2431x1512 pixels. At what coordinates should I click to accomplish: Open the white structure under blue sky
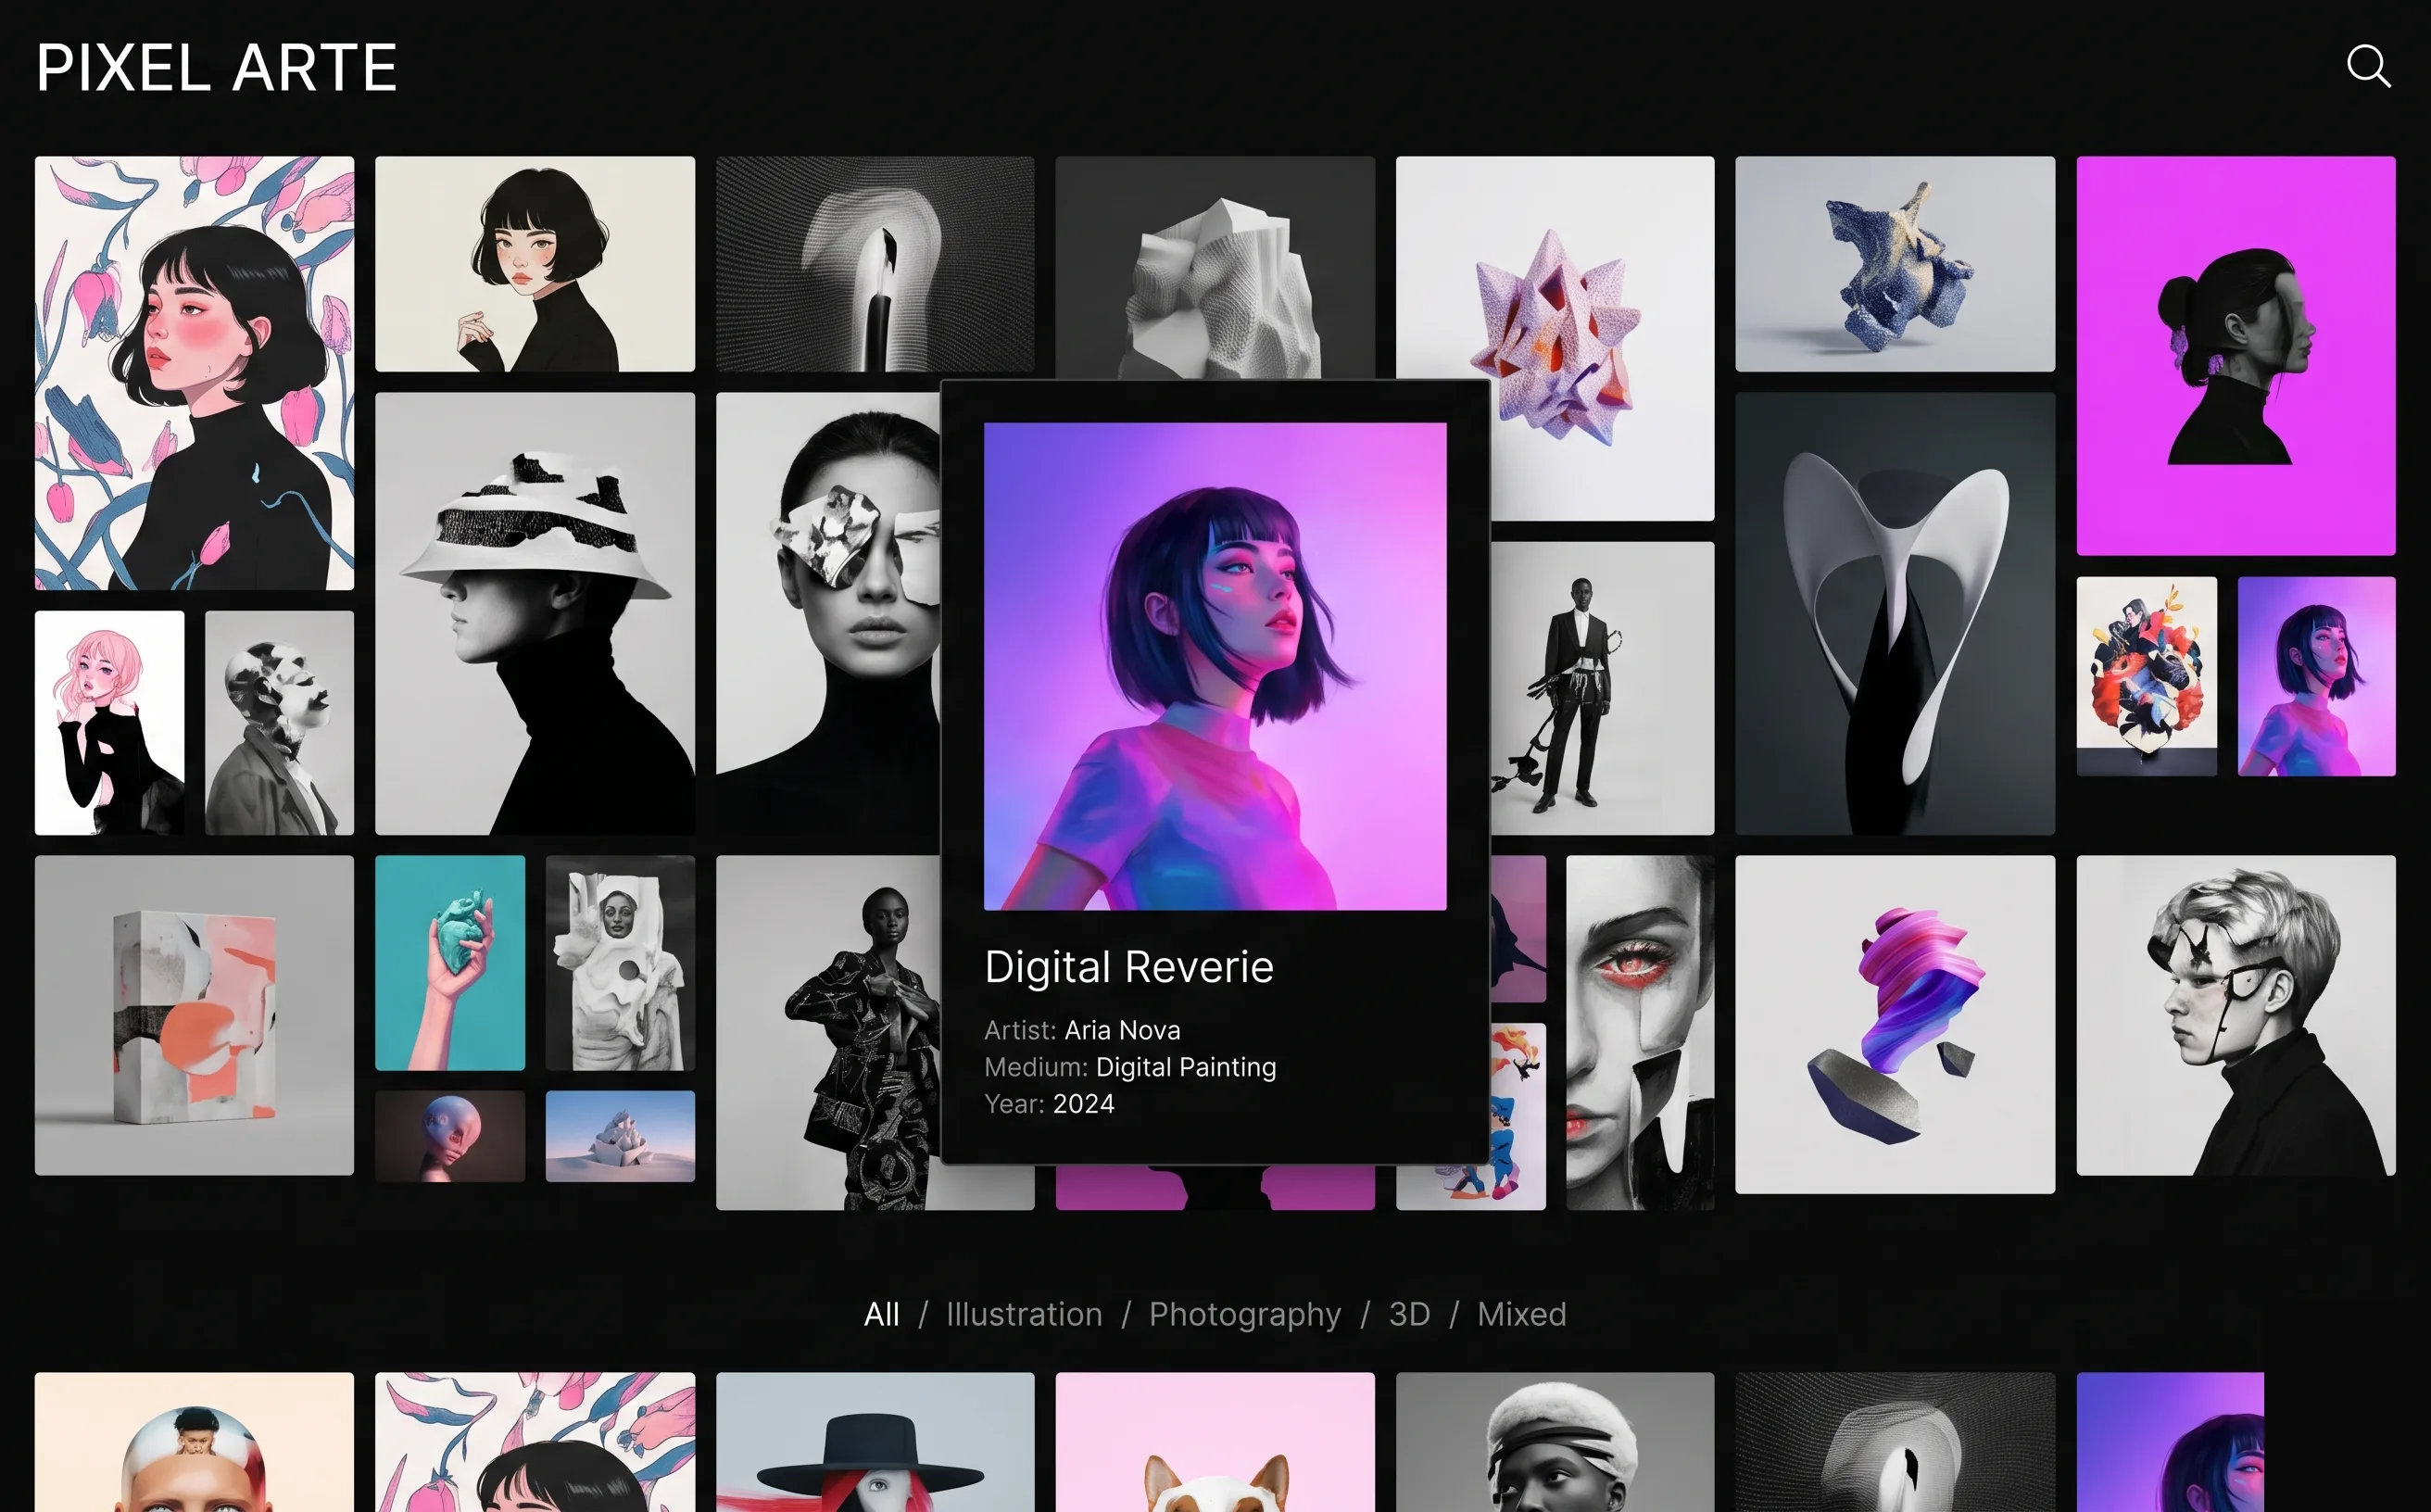pyautogui.click(x=620, y=1136)
